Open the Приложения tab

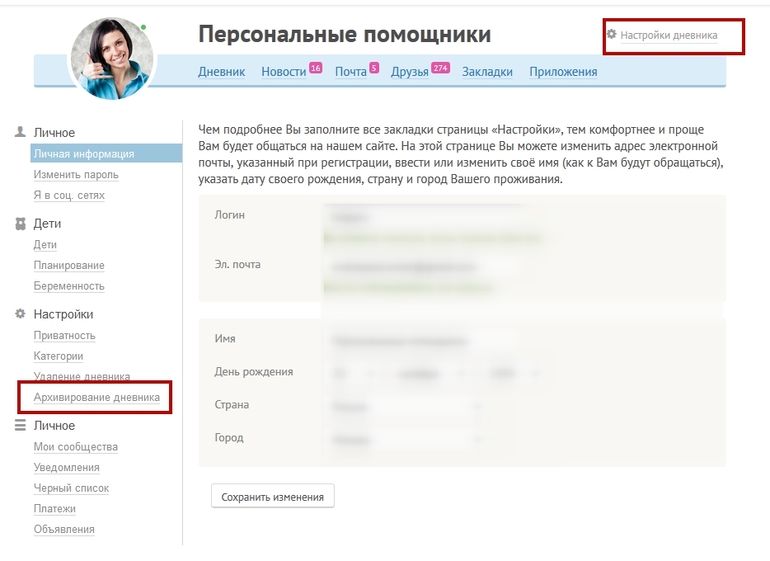coord(563,72)
